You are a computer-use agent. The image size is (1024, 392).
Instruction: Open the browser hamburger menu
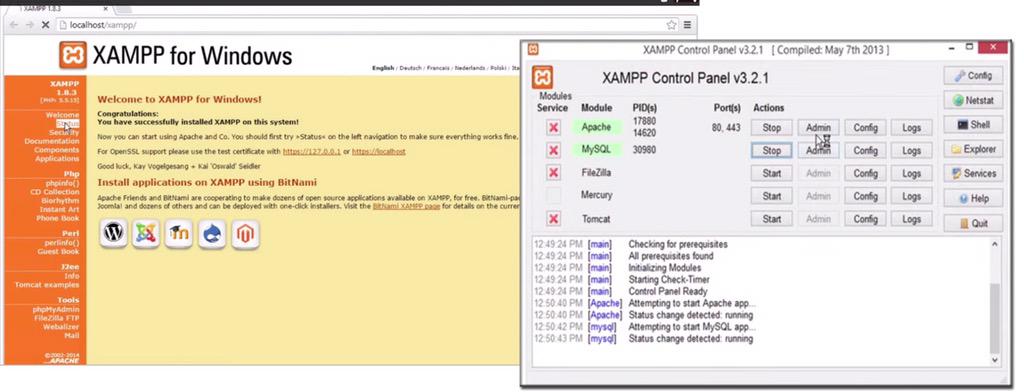click(x=687, y=25)
